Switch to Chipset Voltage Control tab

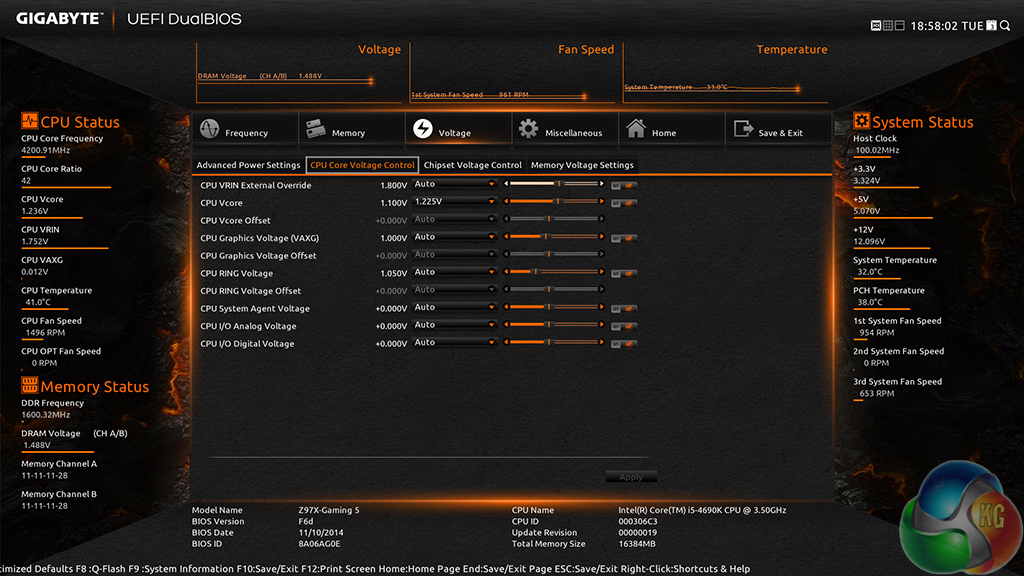[x=473, y=165]
